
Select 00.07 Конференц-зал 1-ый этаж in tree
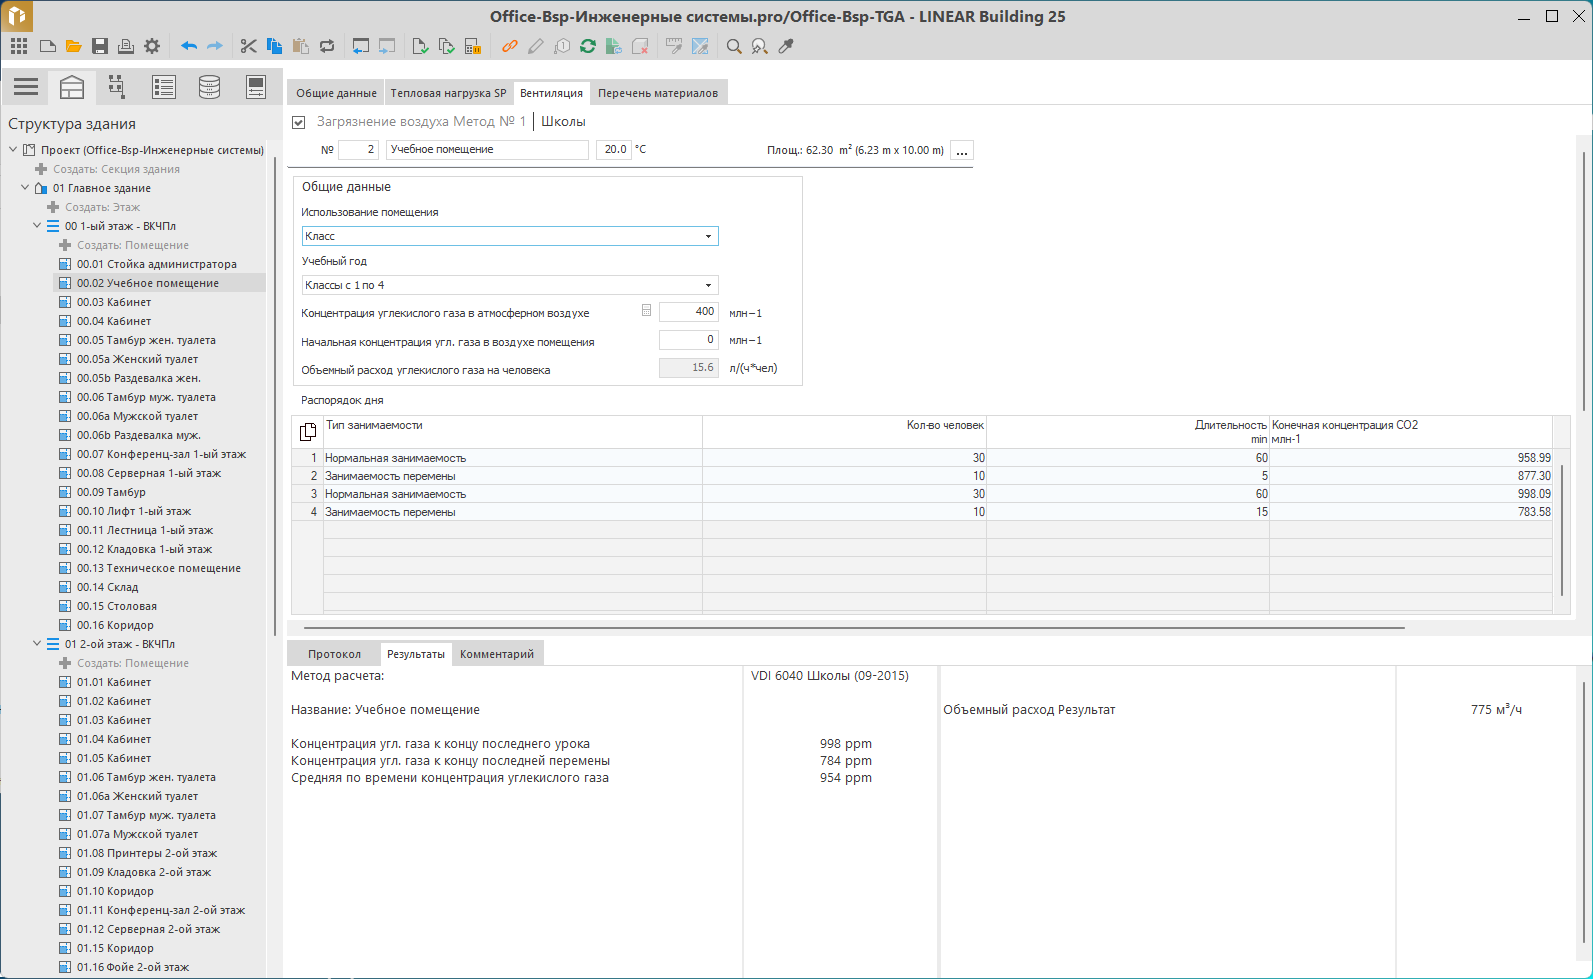point(160,454)
